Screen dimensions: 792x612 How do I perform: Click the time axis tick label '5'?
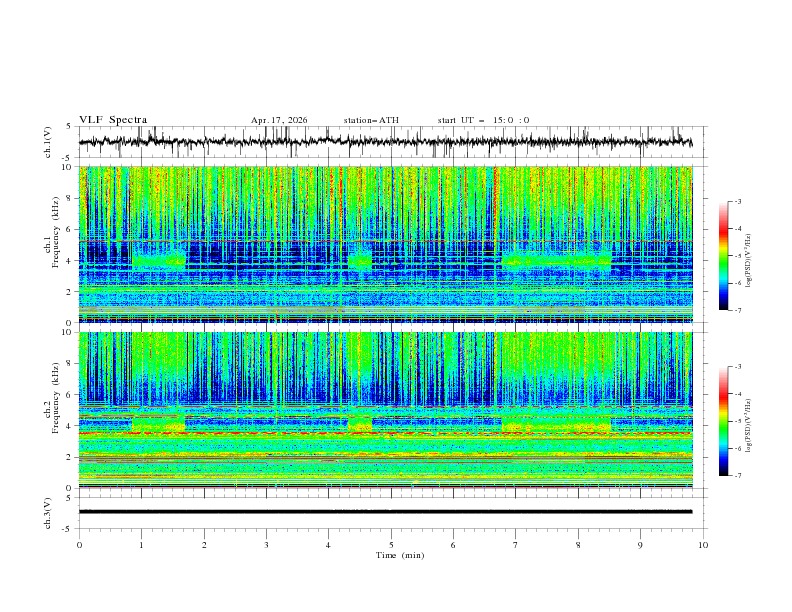point(391,545)
